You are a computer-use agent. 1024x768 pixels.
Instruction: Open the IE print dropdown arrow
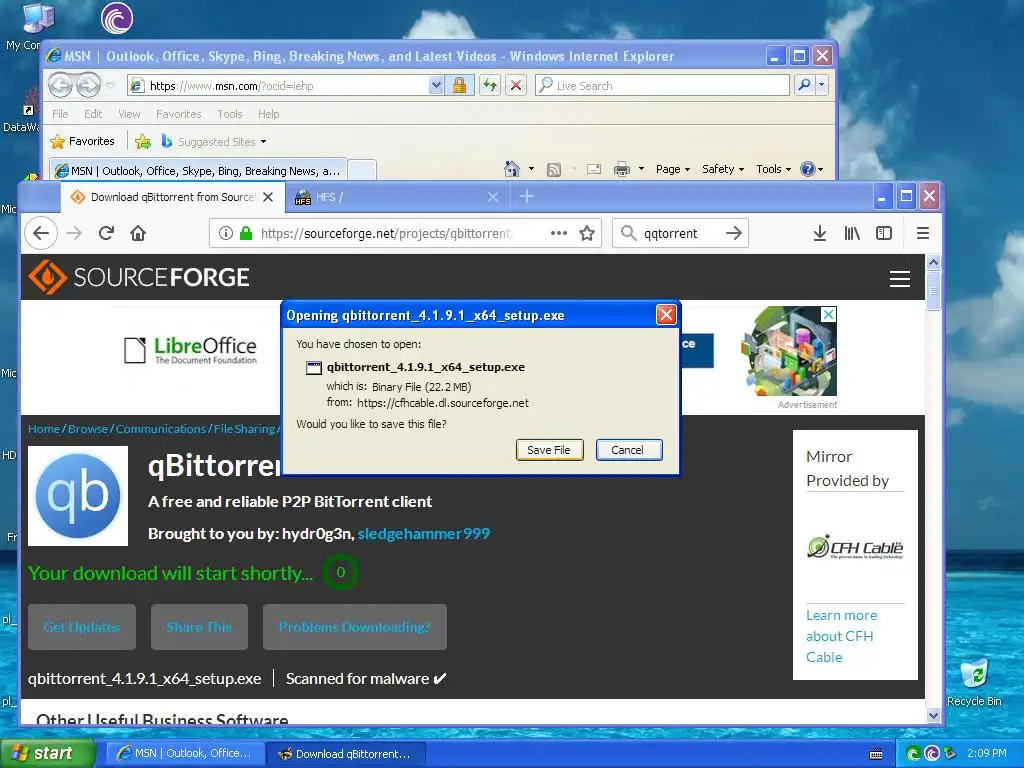(x=641, y=169)
